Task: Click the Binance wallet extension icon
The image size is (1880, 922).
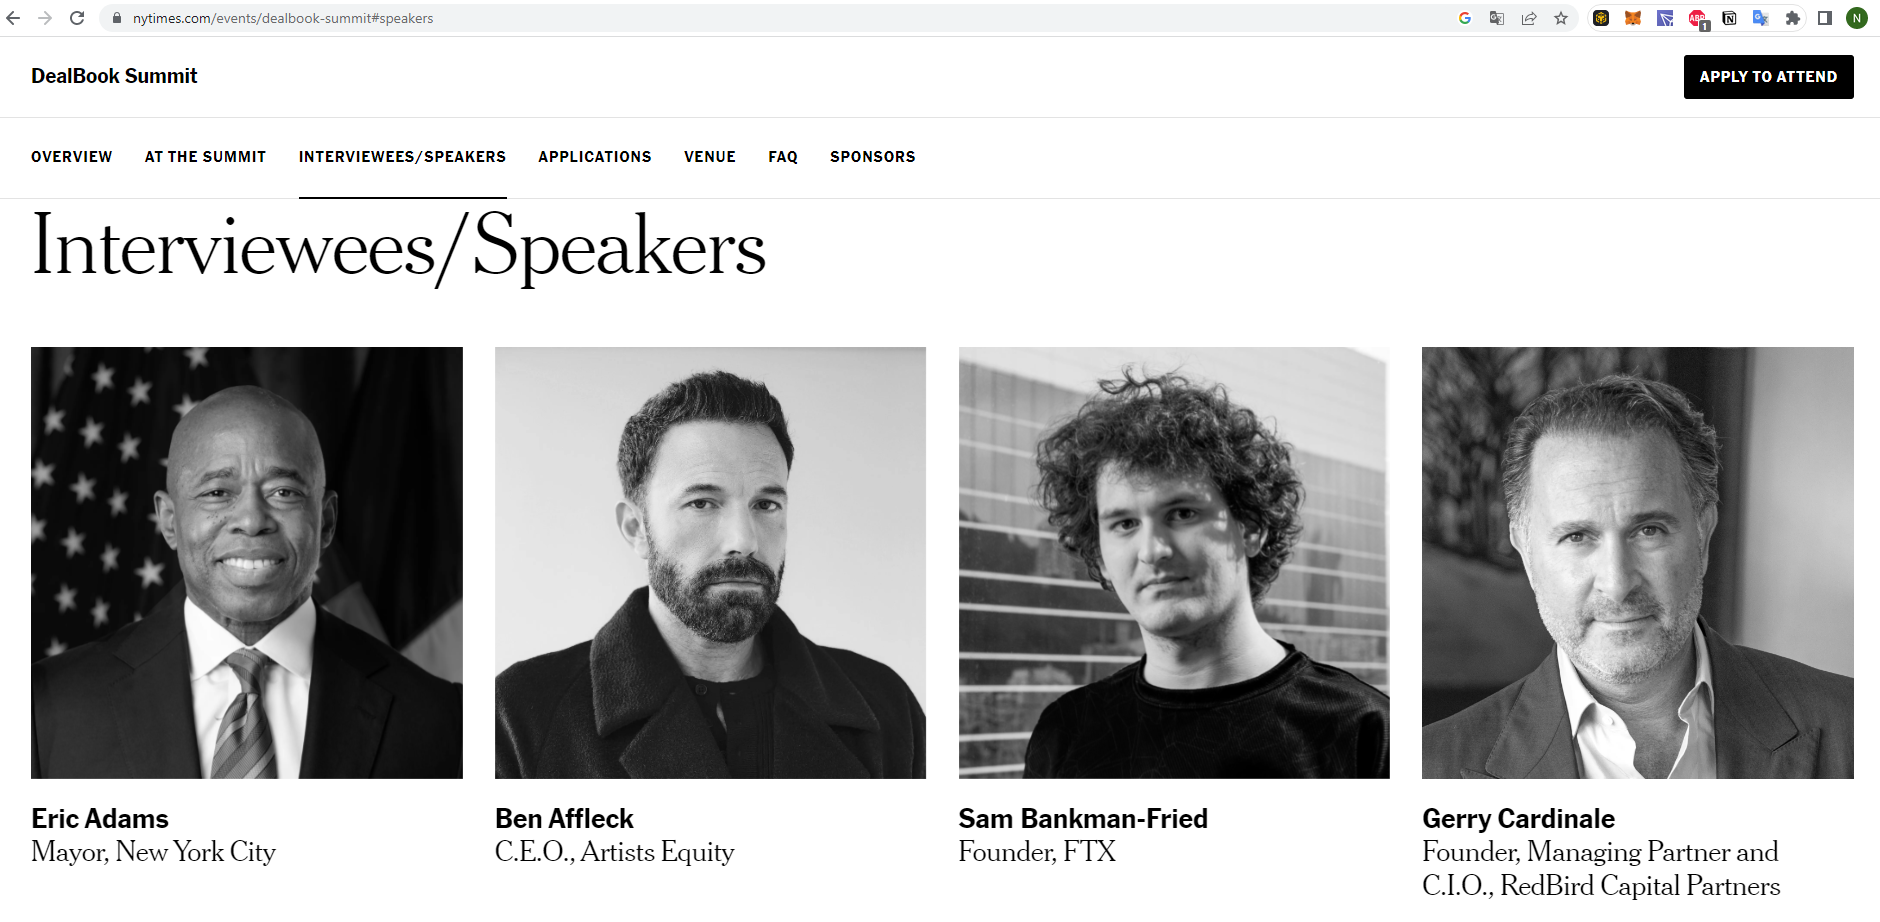Action: (x=1601, y=18)
